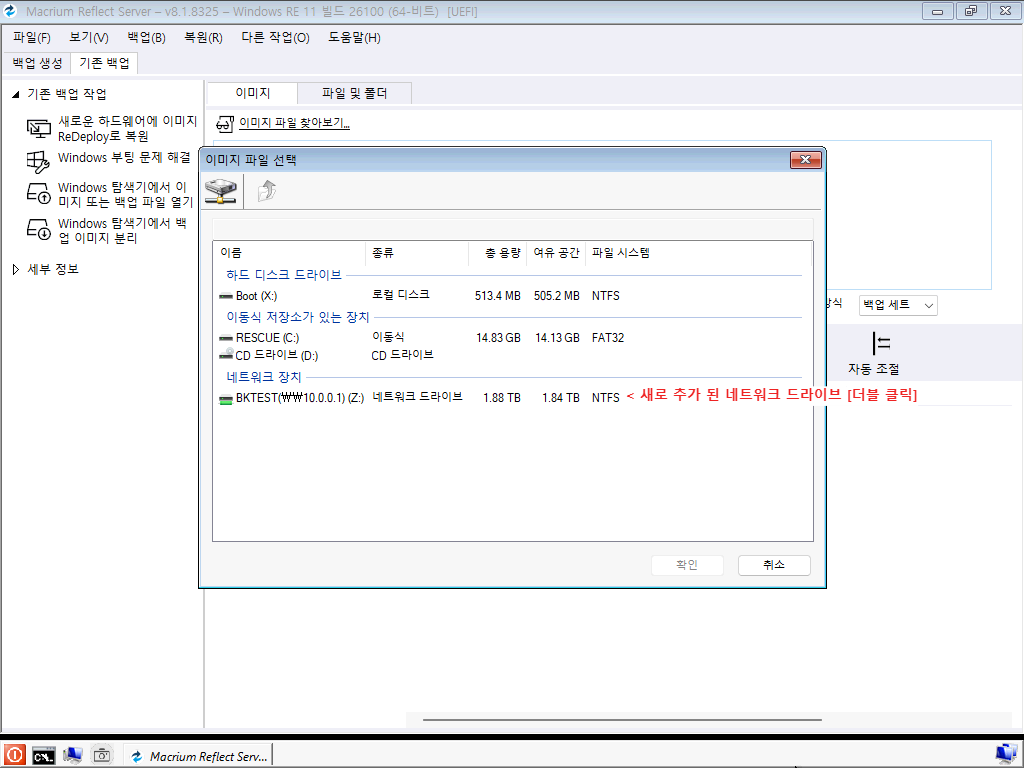Click the 14.13 GB free space cell
The width and height of the screenshot is (1024, 768).
(x=557, y=338)
